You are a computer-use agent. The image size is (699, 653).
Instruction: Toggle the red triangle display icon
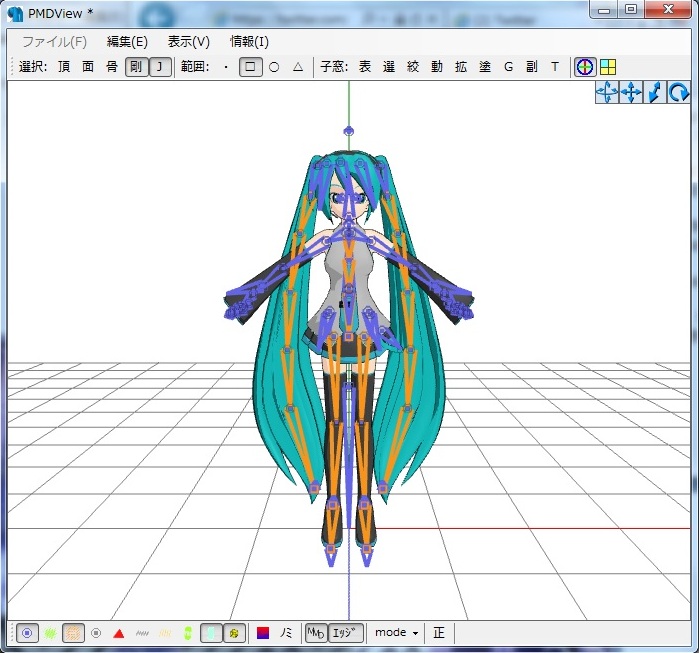click(119, 633)
